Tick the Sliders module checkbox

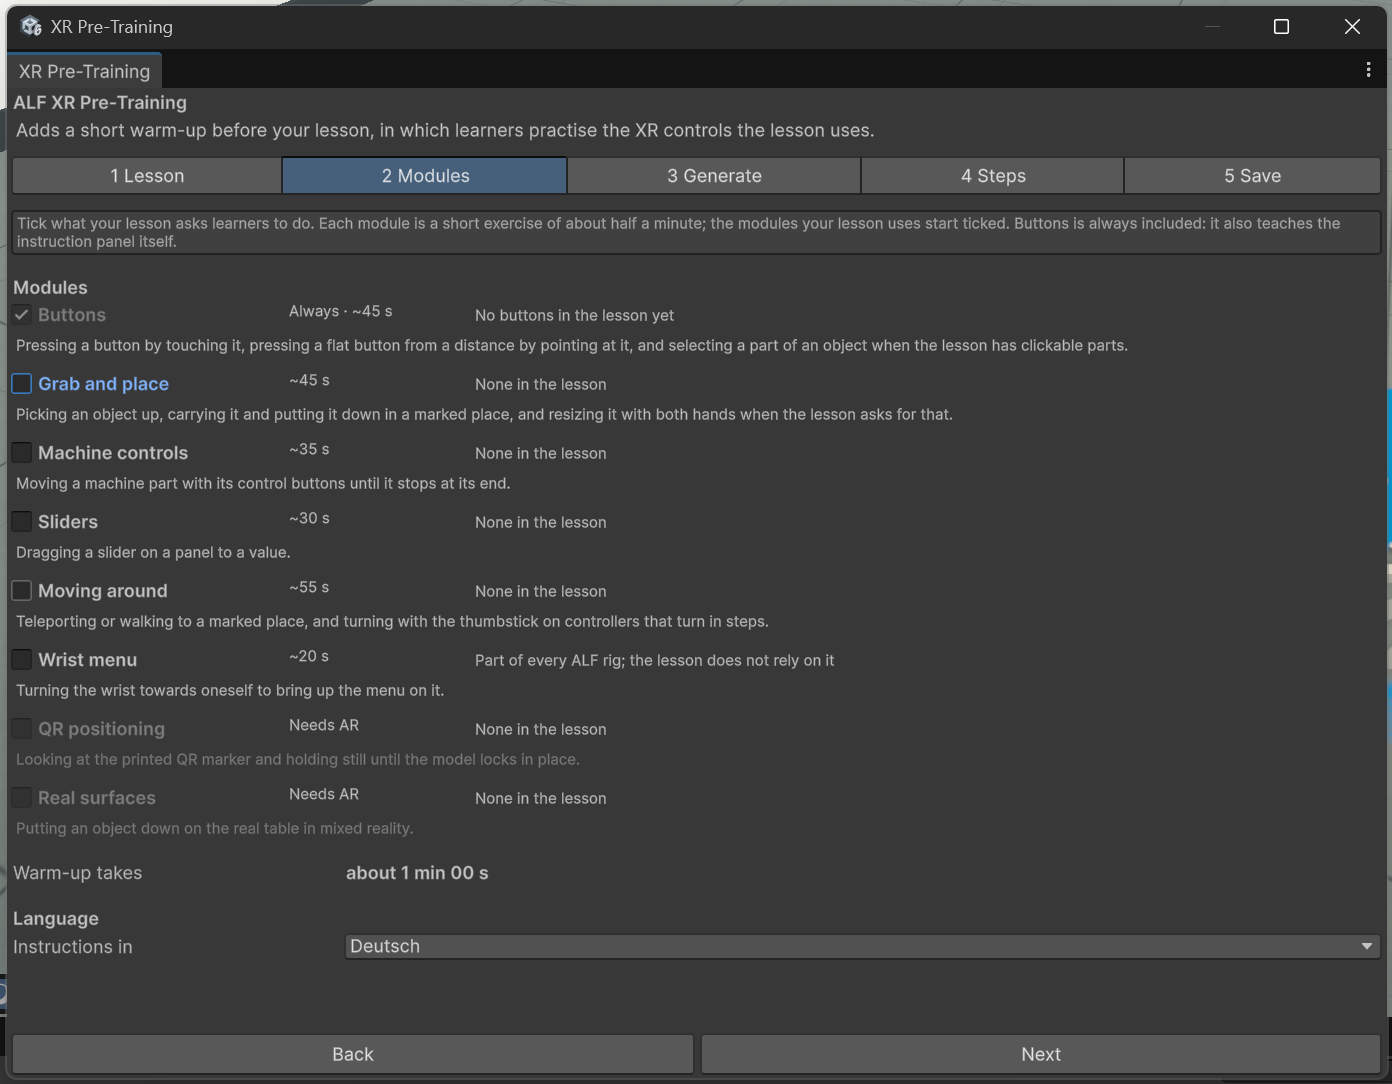(21, 522)
